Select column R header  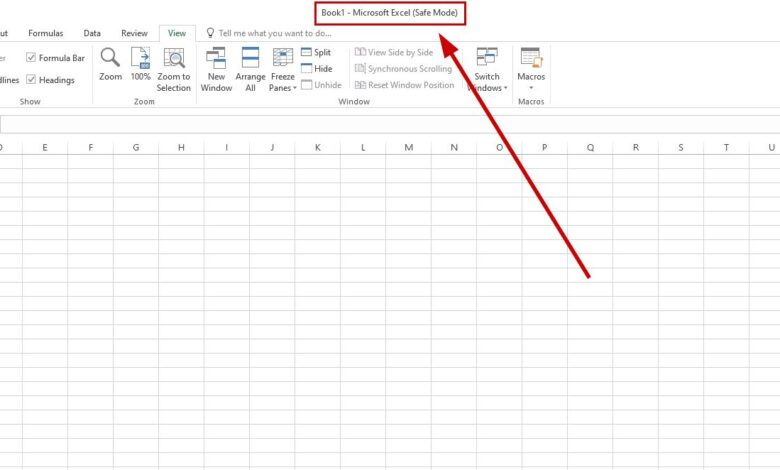(636, 147)
